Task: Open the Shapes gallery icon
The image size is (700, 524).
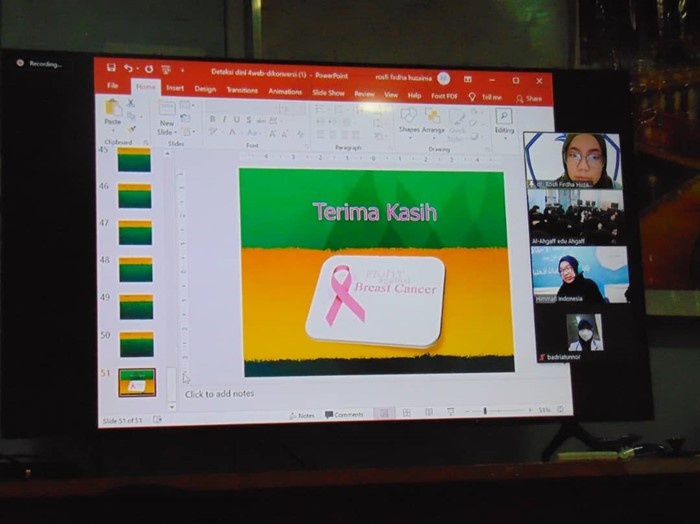Action: [x=409, y=116]
